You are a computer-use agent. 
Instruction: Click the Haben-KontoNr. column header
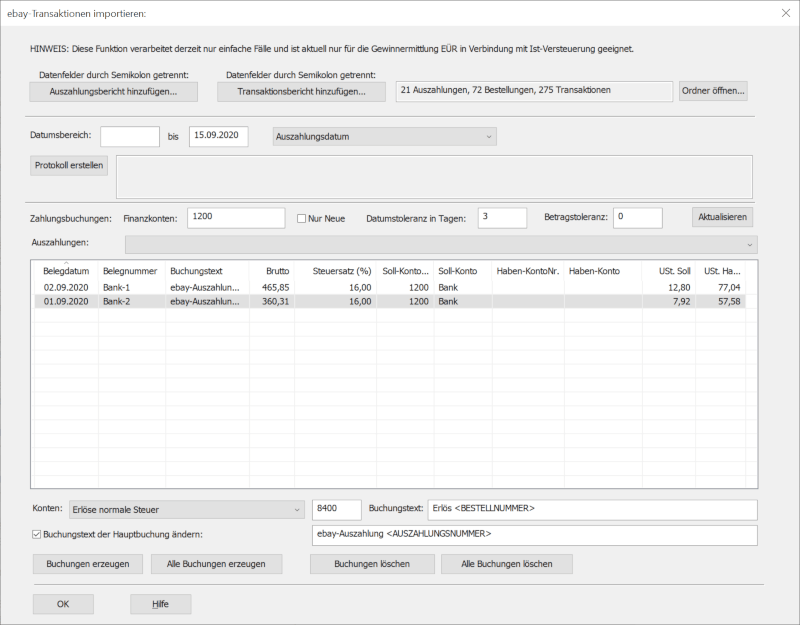point(528,271)
